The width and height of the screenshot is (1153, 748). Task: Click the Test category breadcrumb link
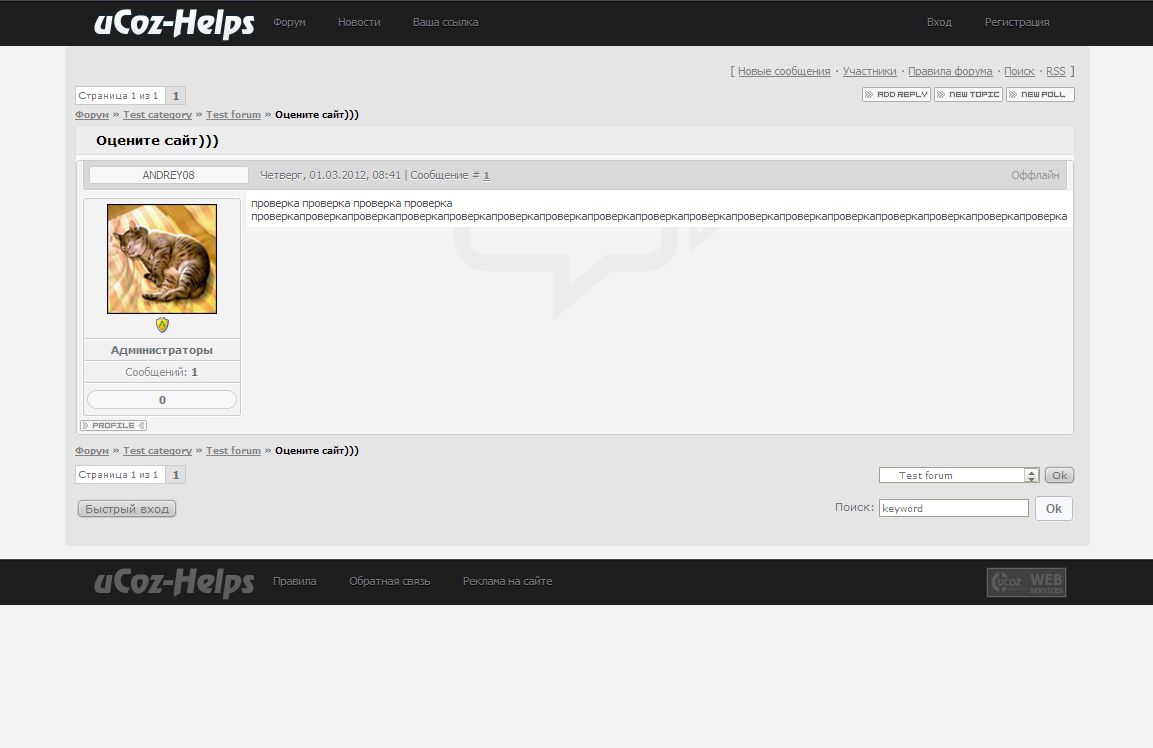[x=157, y=115]
